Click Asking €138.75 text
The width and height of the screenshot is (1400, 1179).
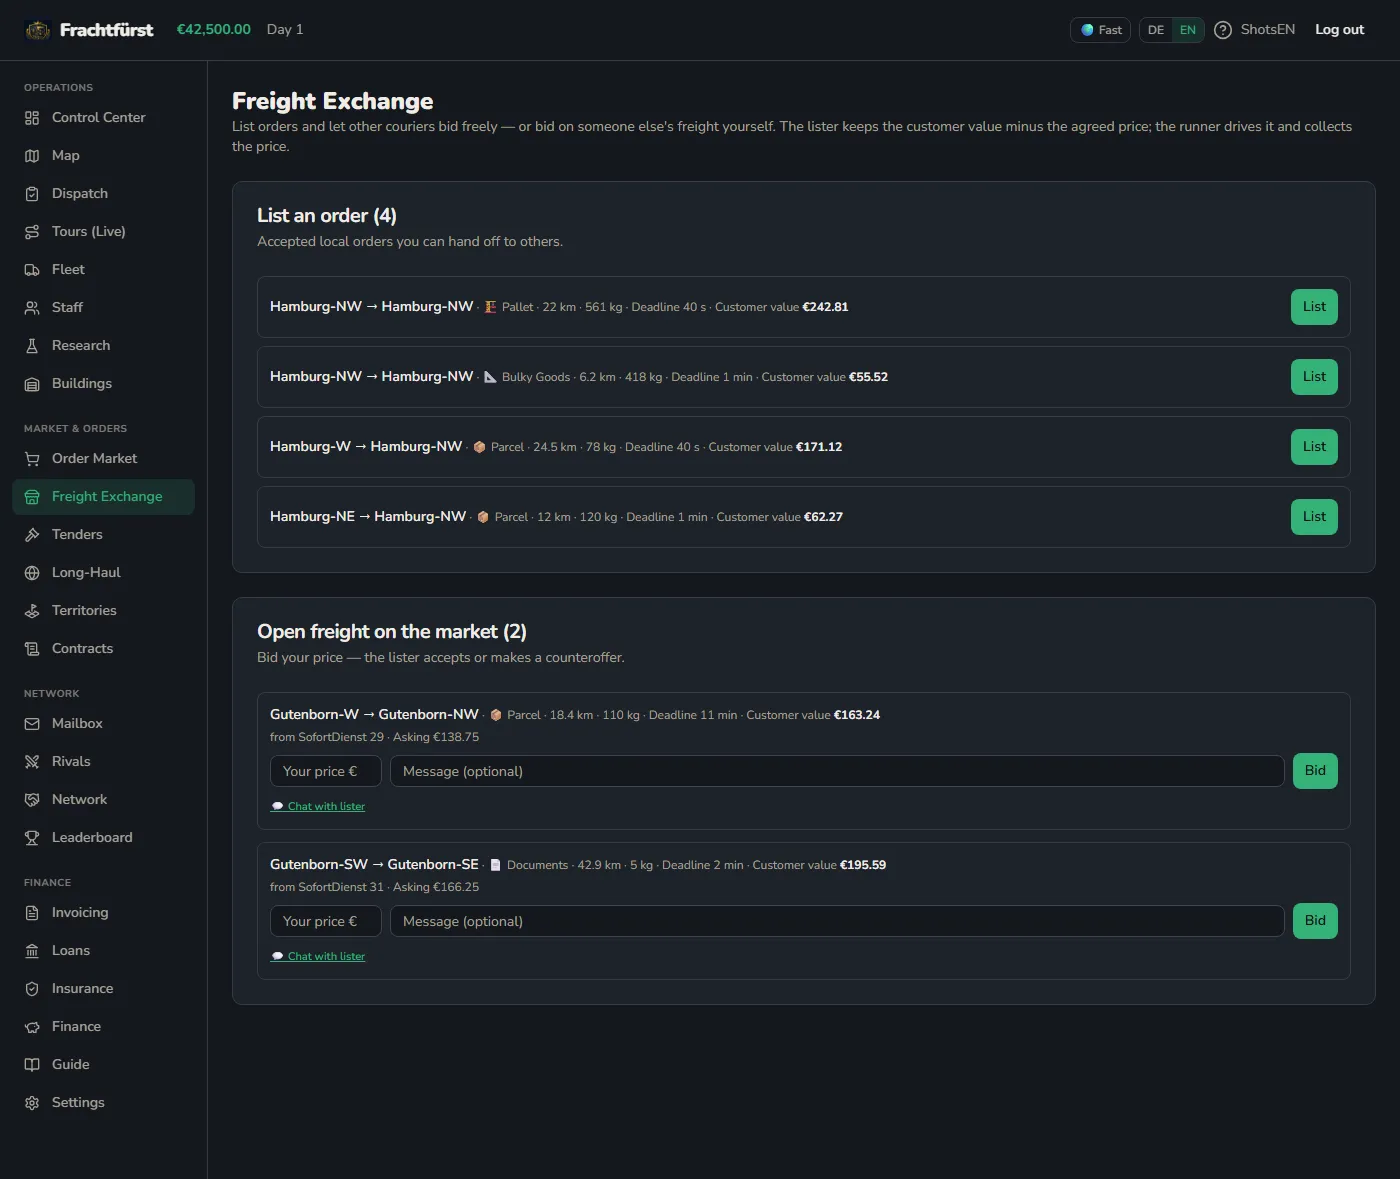pyautogui.click(x=436, y=737)
